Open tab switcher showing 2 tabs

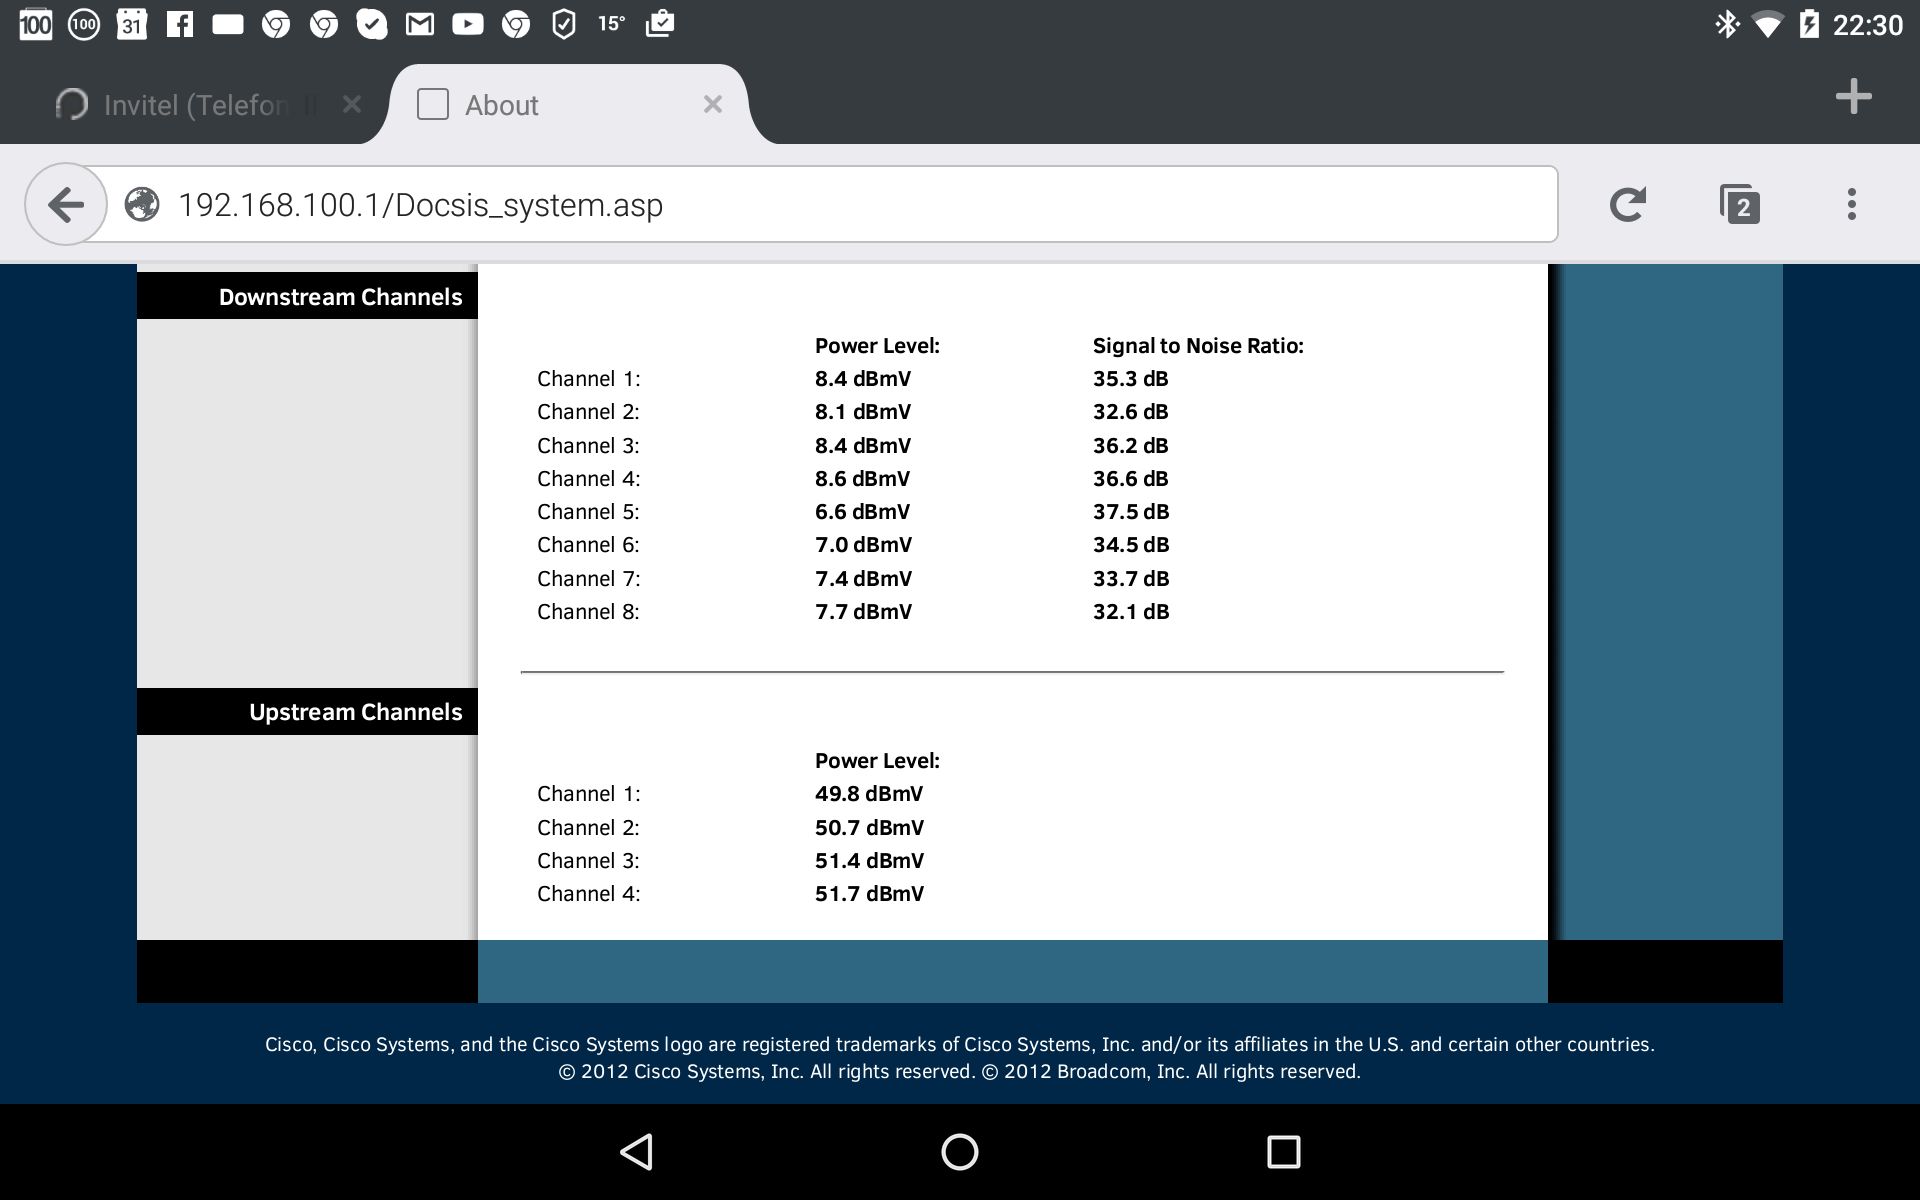[x=1740, y=205]
